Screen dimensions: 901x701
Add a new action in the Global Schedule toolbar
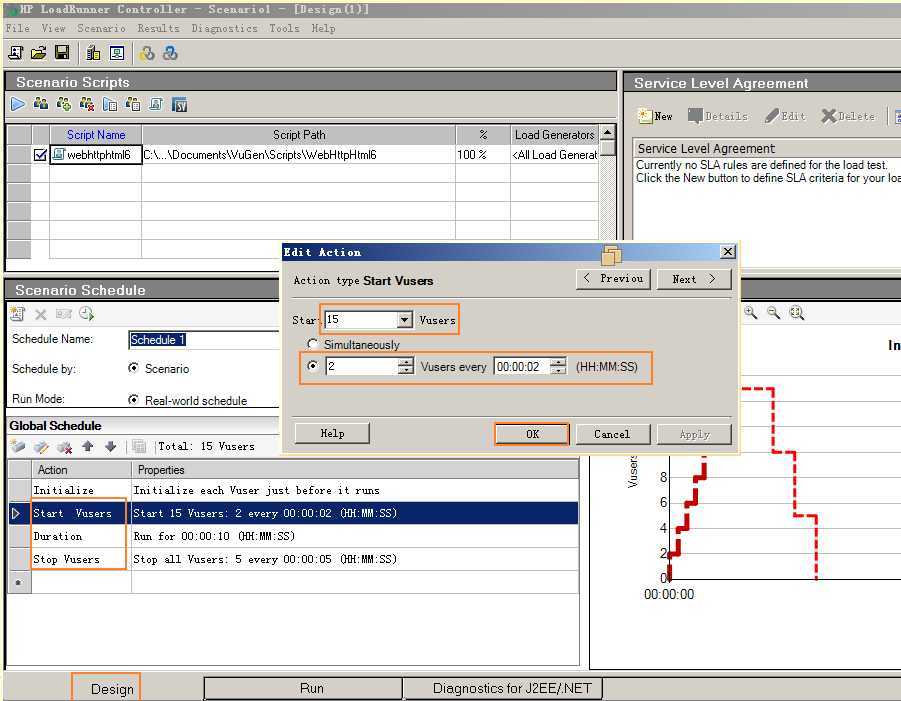point(18,446)
